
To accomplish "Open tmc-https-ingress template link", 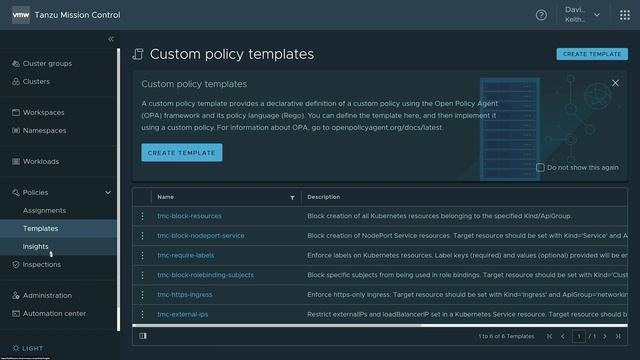I will (x=185, y=295).
